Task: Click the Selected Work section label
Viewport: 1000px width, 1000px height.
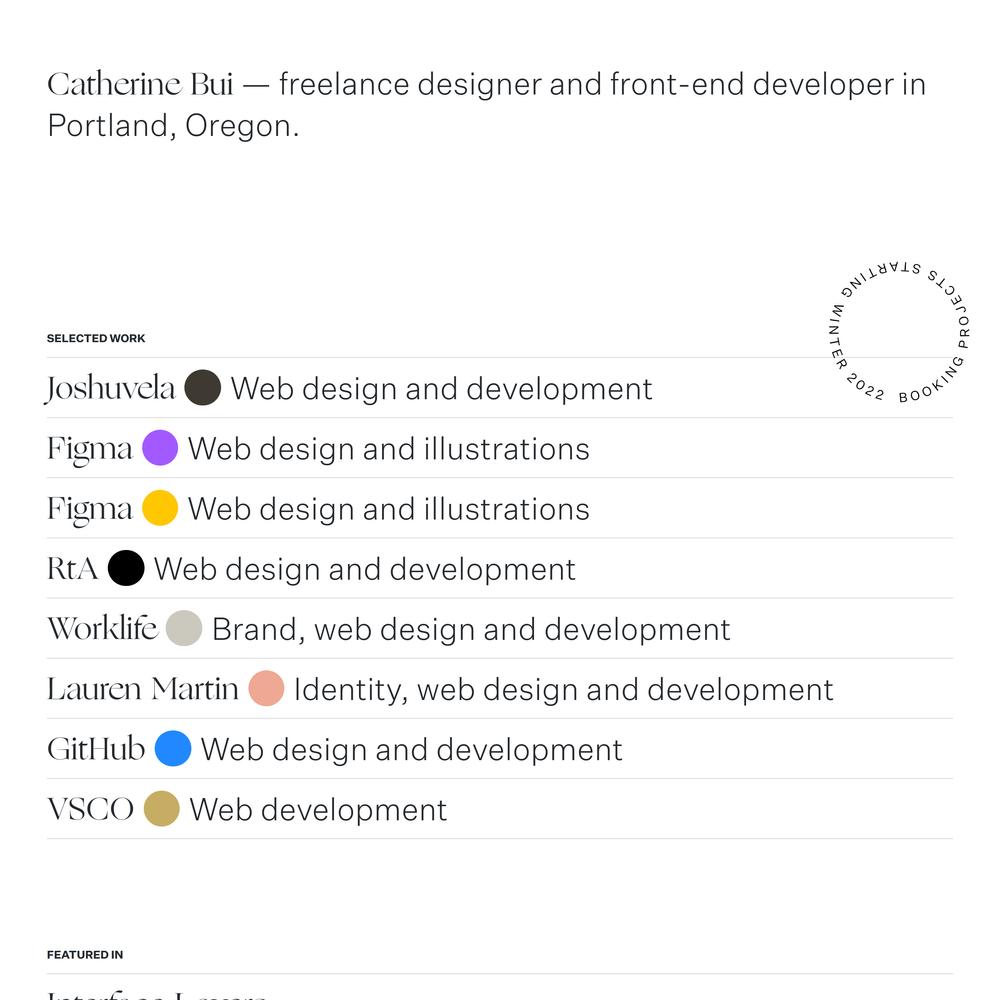Action: click(96, 338)
